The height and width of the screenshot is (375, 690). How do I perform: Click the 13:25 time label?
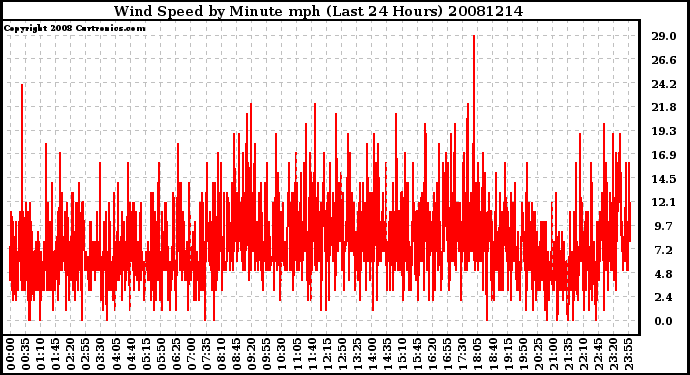[357, 354]
